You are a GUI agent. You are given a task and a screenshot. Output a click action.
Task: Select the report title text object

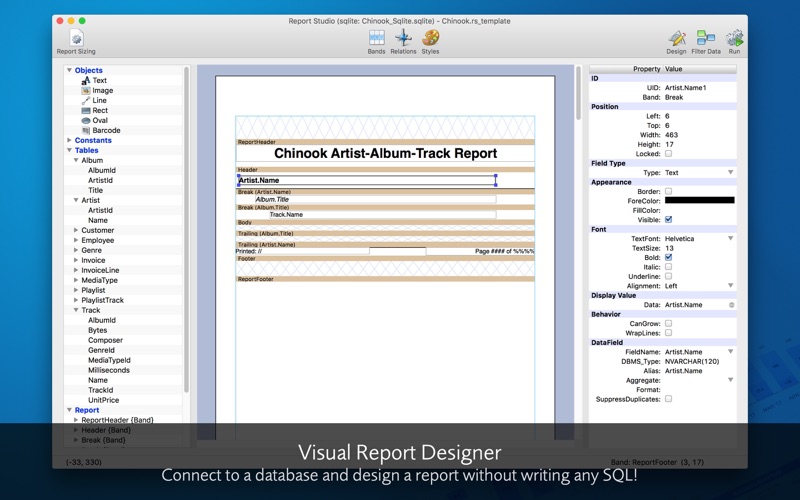385,153
